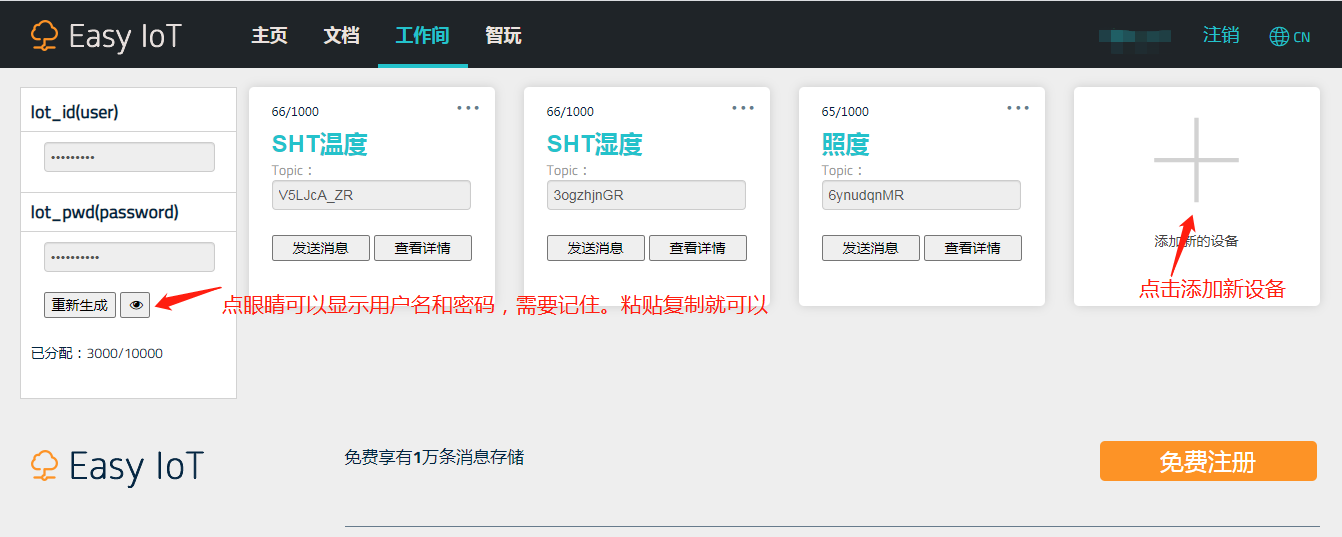This screenshot has height=537, width=1342.
Task: Click the Iot_id(user) heading
Action: pyautogui.click(x=75, y=112)
